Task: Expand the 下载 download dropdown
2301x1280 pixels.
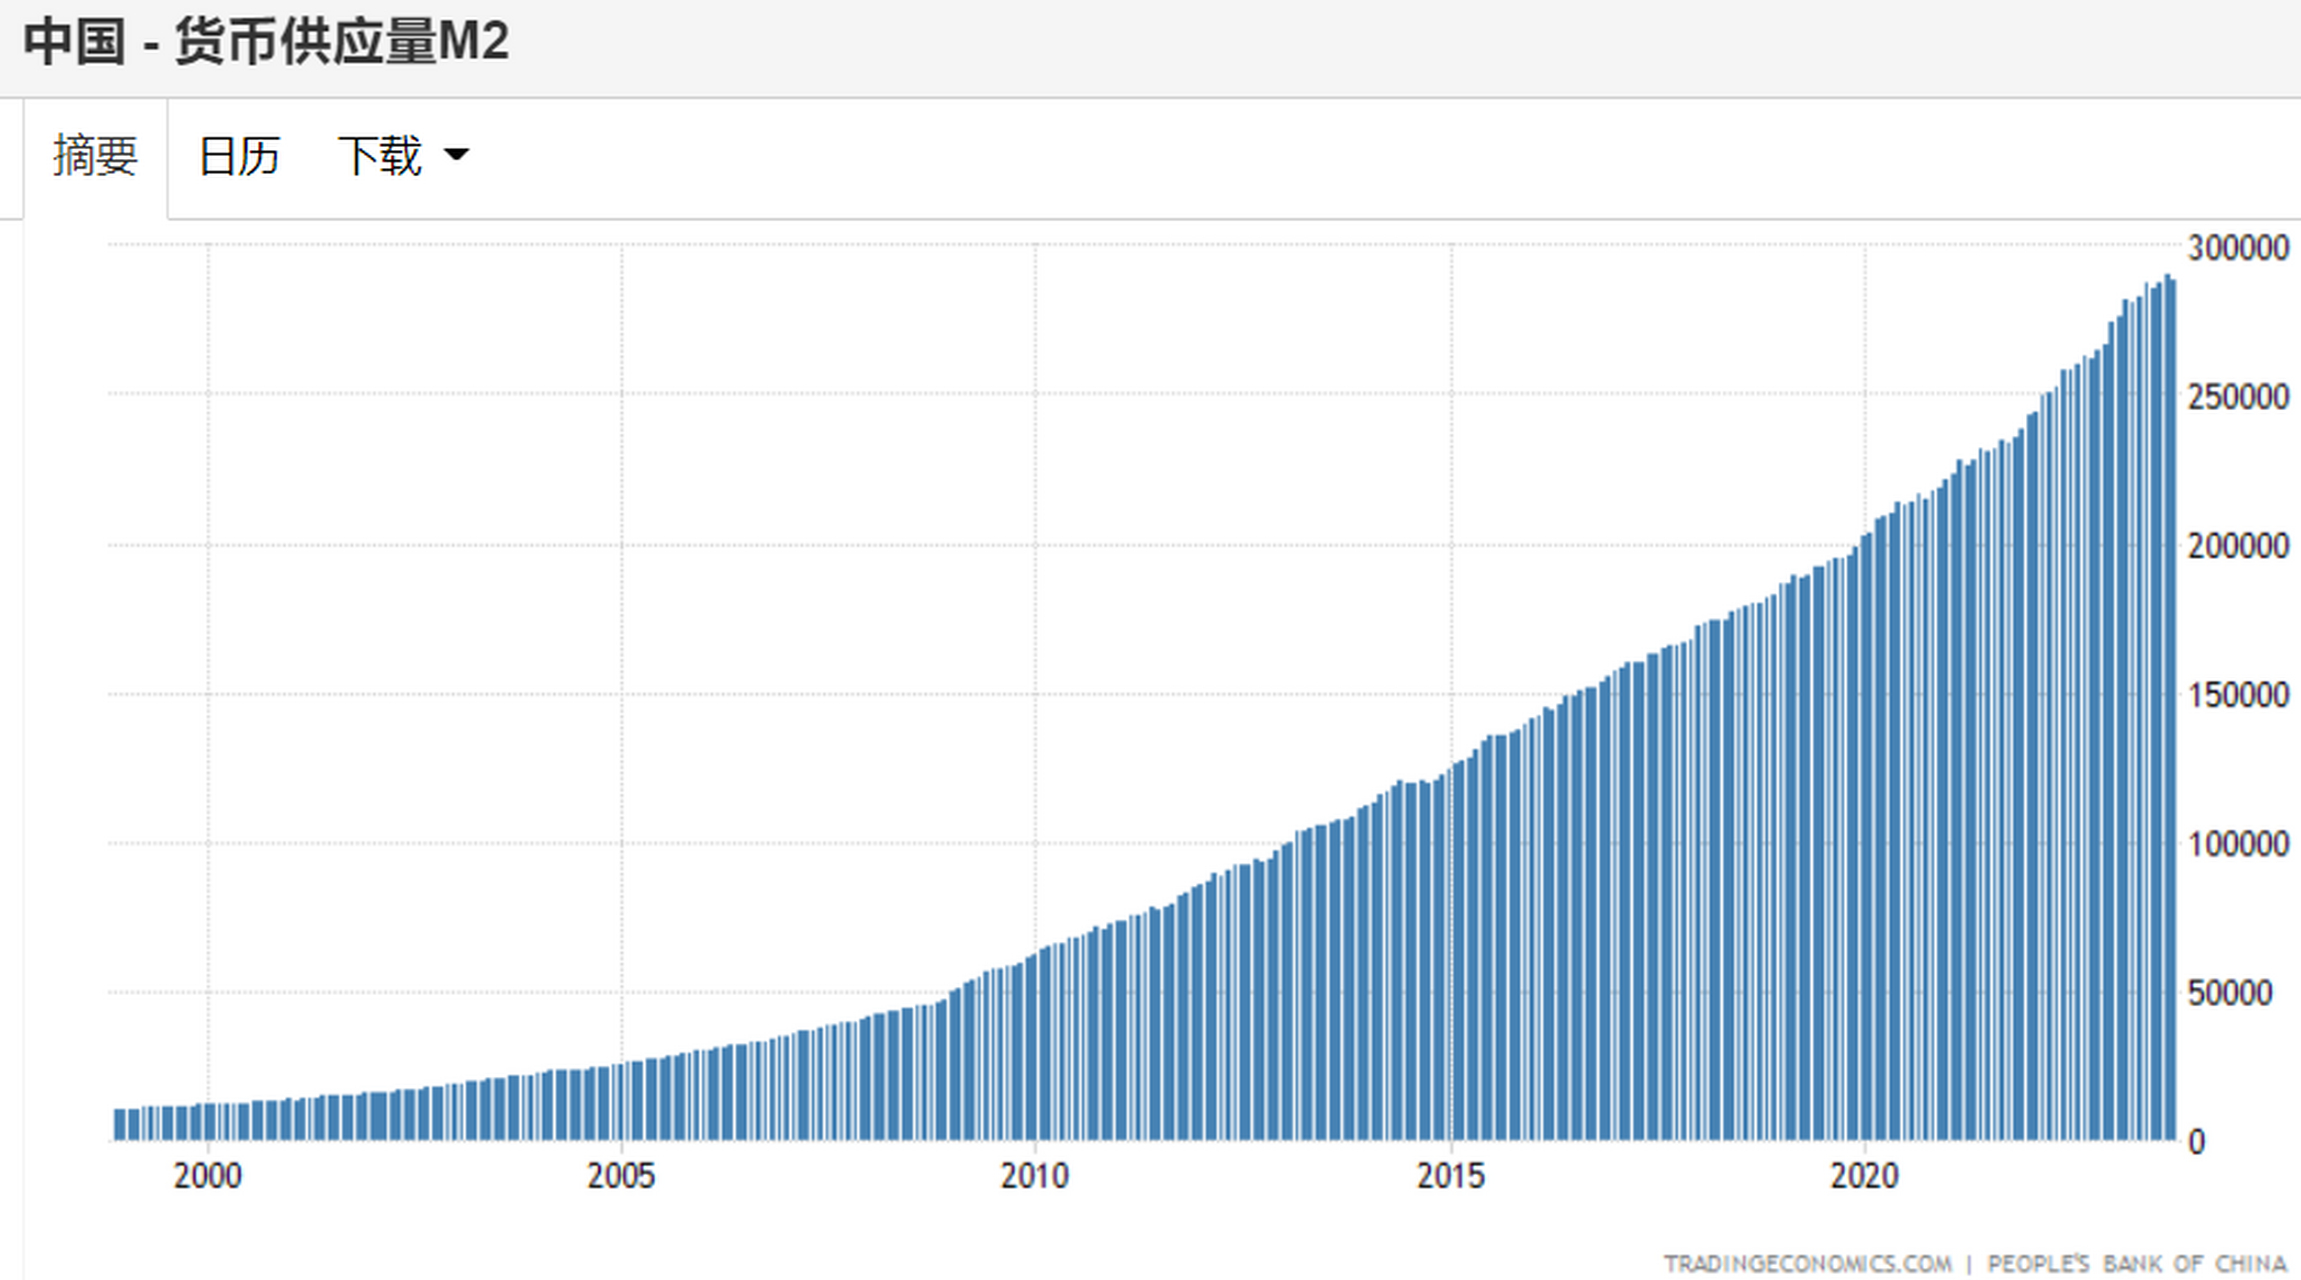Action: [402, 157]
